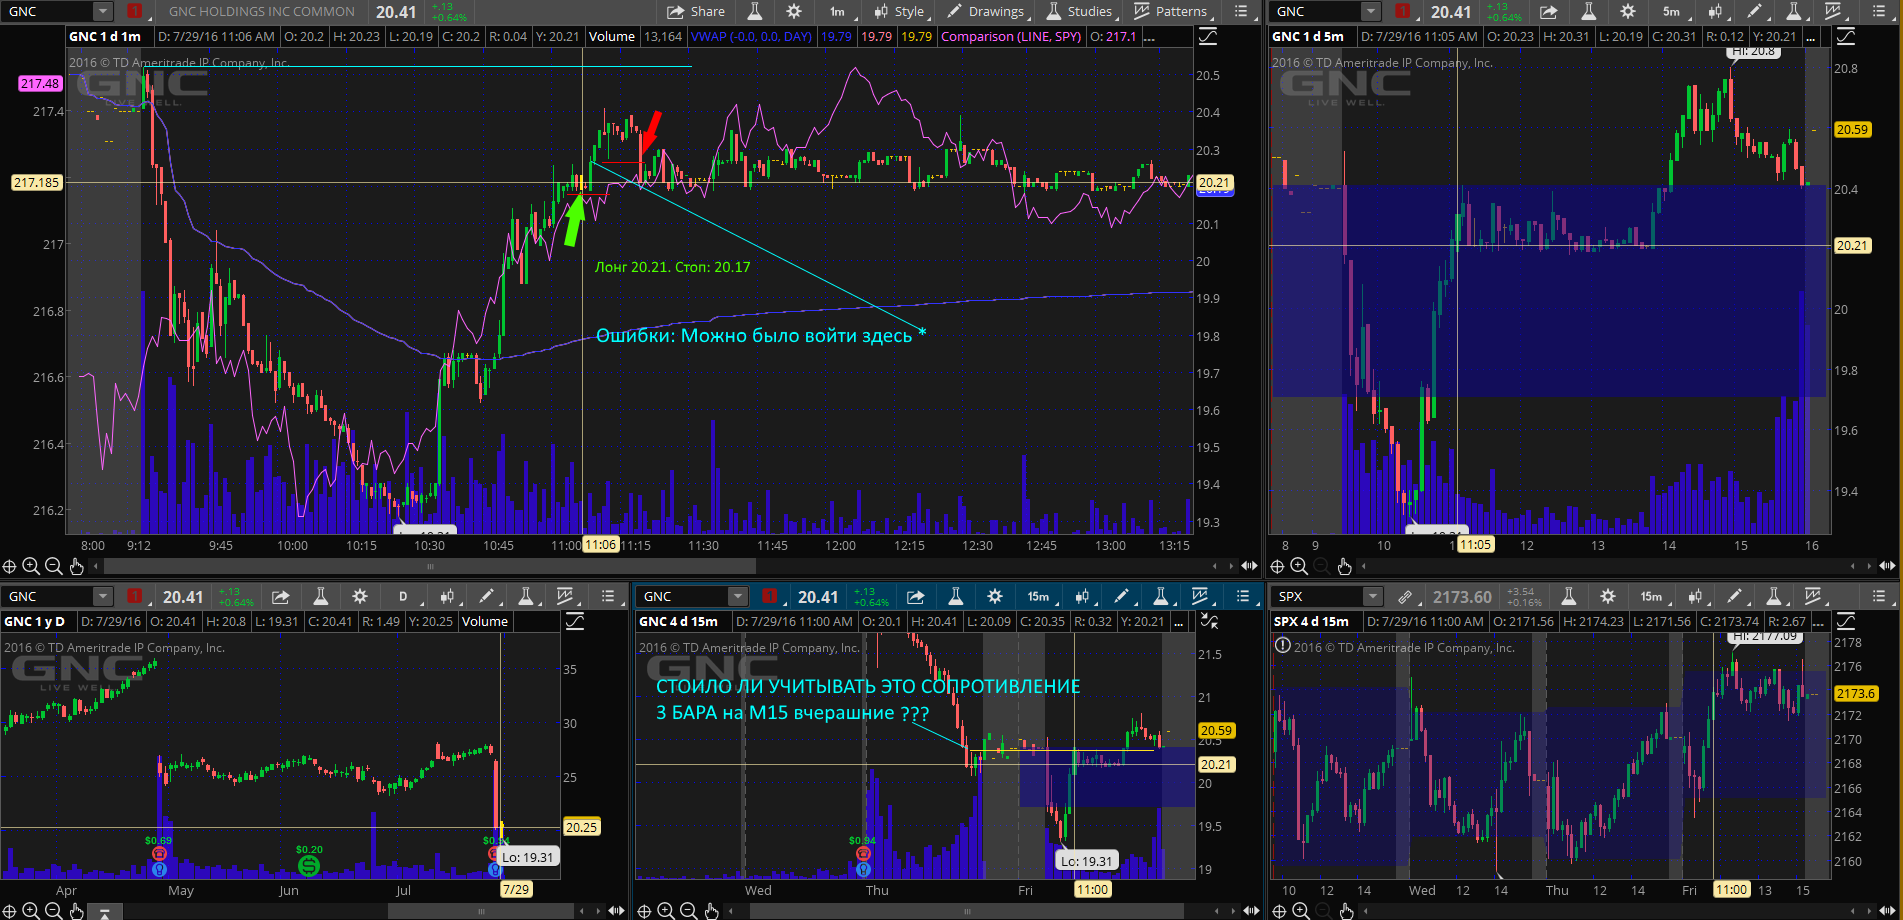Image resolution: width=1903 pixels, height=920 pixels.
Task: Click the red link color box in the daily chart
Action: 135,596
